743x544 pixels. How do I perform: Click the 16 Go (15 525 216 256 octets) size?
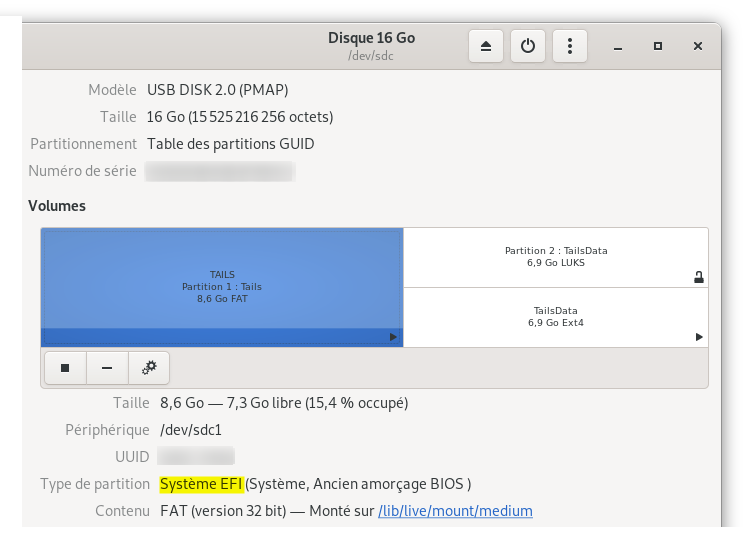pyautogui.click(x=240, y=117)
